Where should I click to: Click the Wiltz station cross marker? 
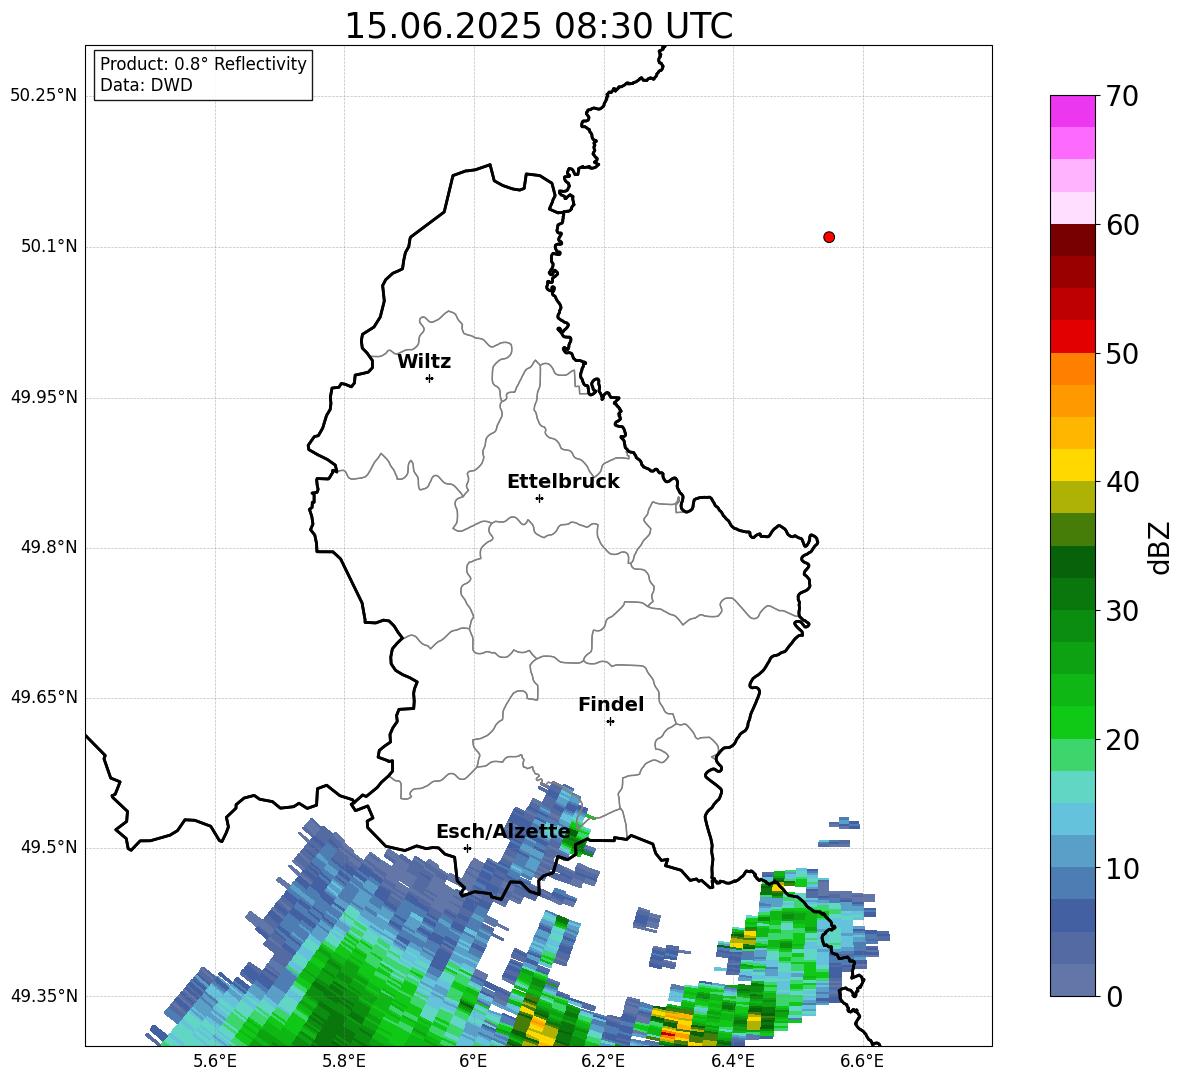(x=429, y=378)
